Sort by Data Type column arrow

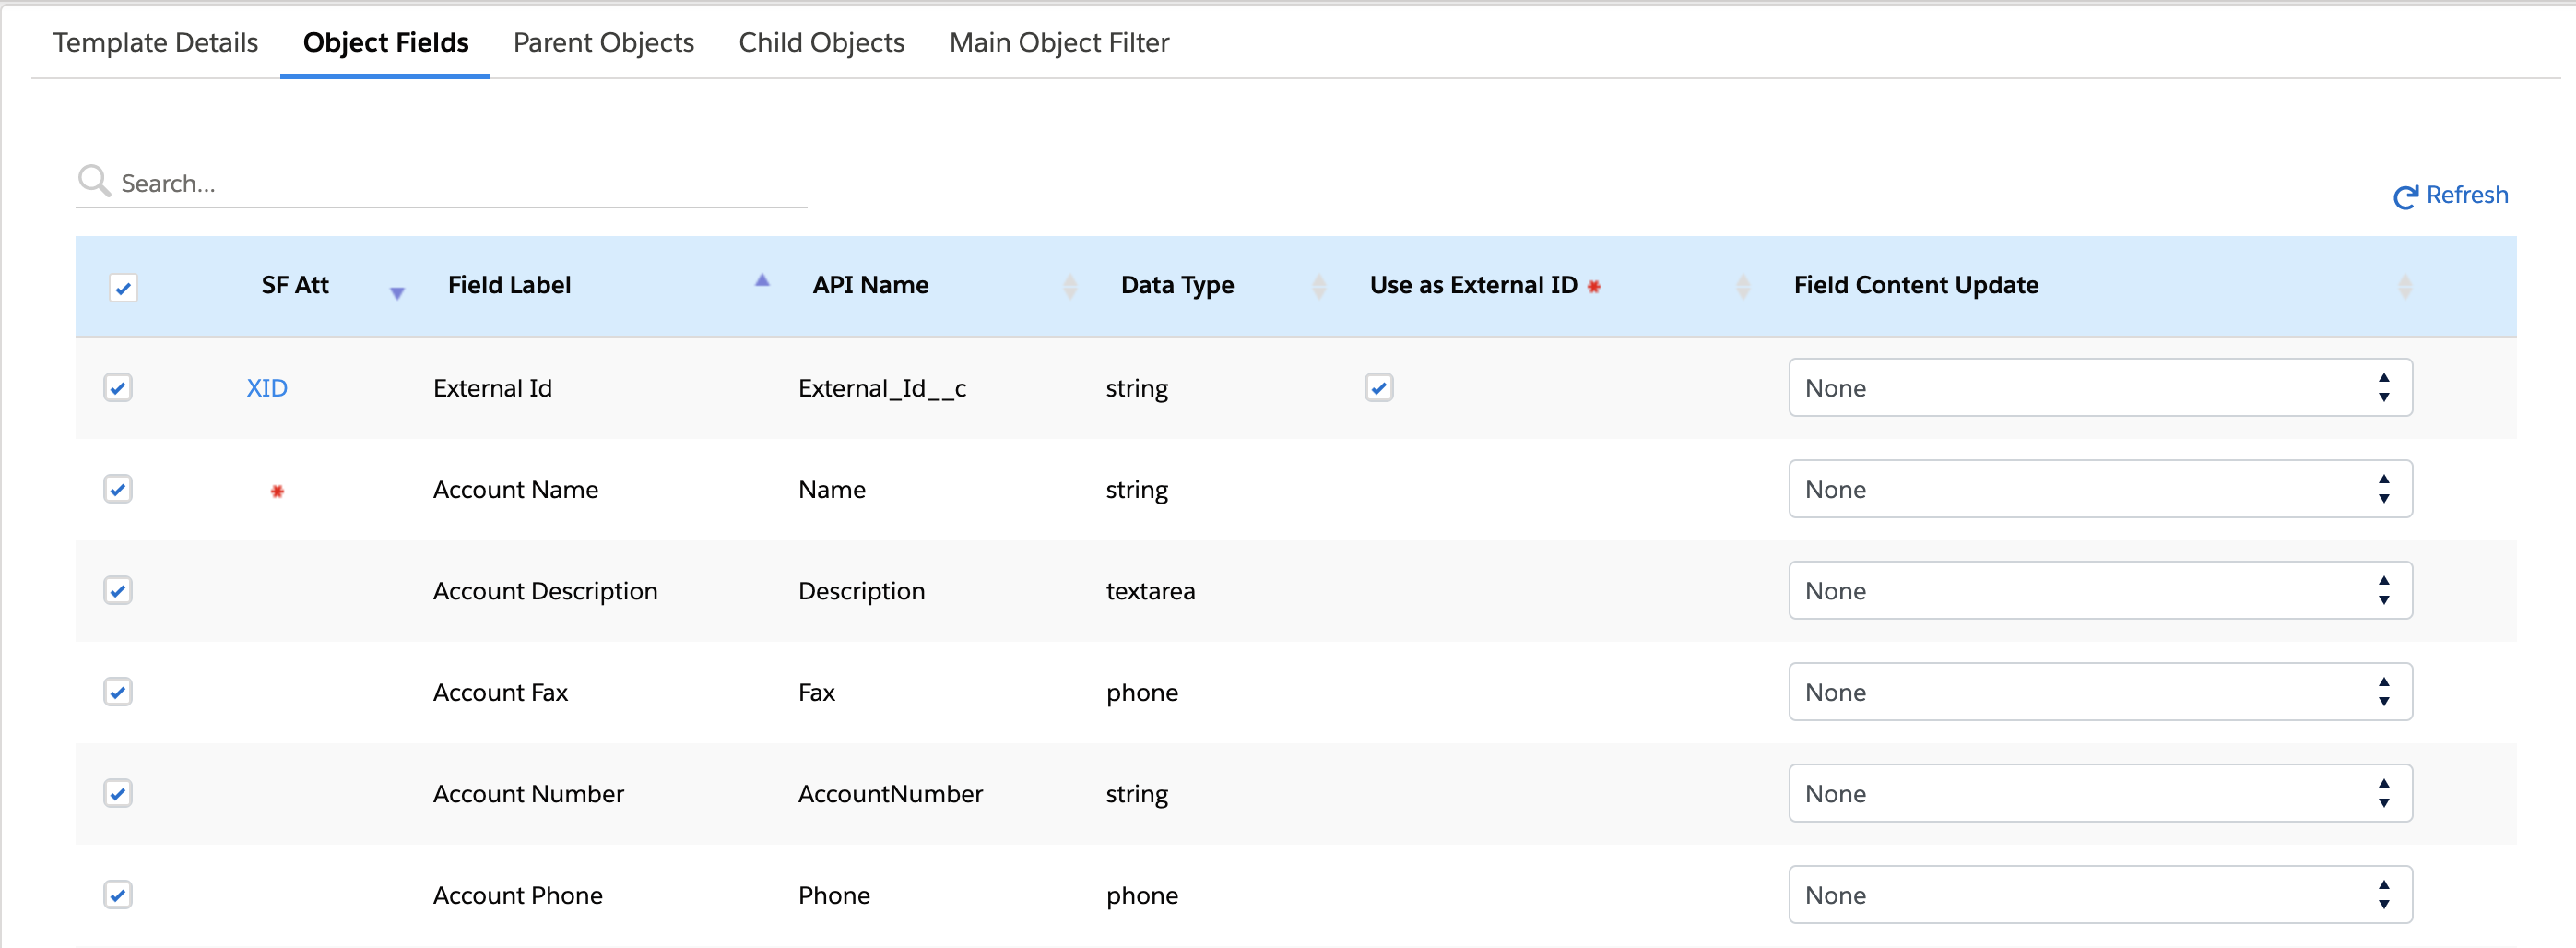coord(1319,287)
